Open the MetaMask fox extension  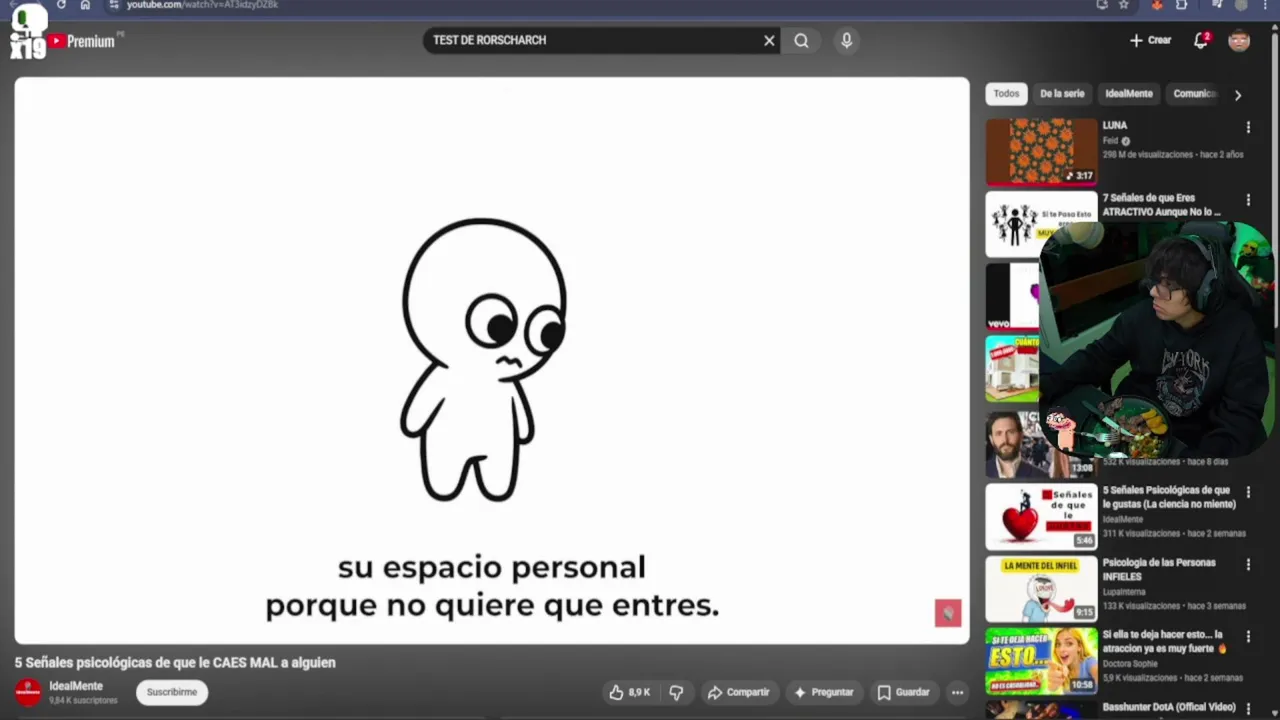1157,5
